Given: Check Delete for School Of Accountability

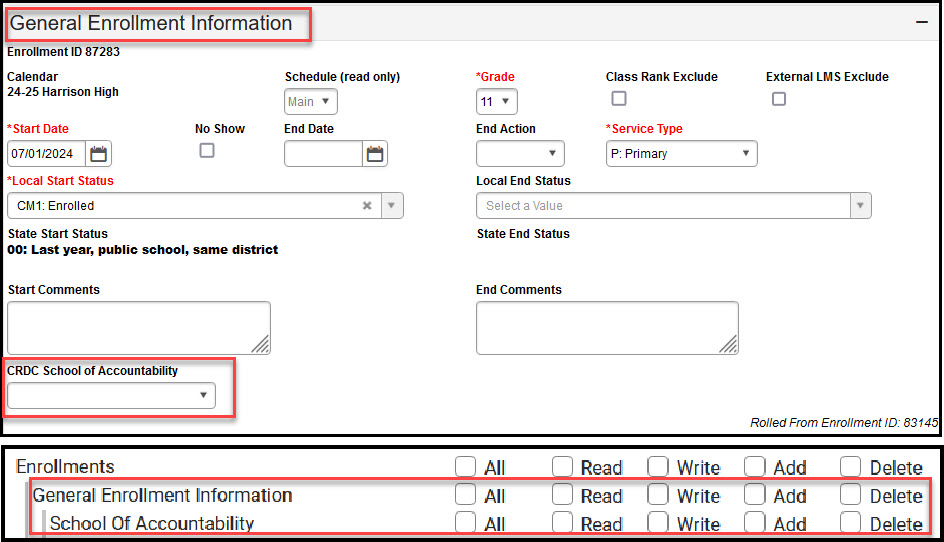Looking at the screenshot, I should coord(851,523).
